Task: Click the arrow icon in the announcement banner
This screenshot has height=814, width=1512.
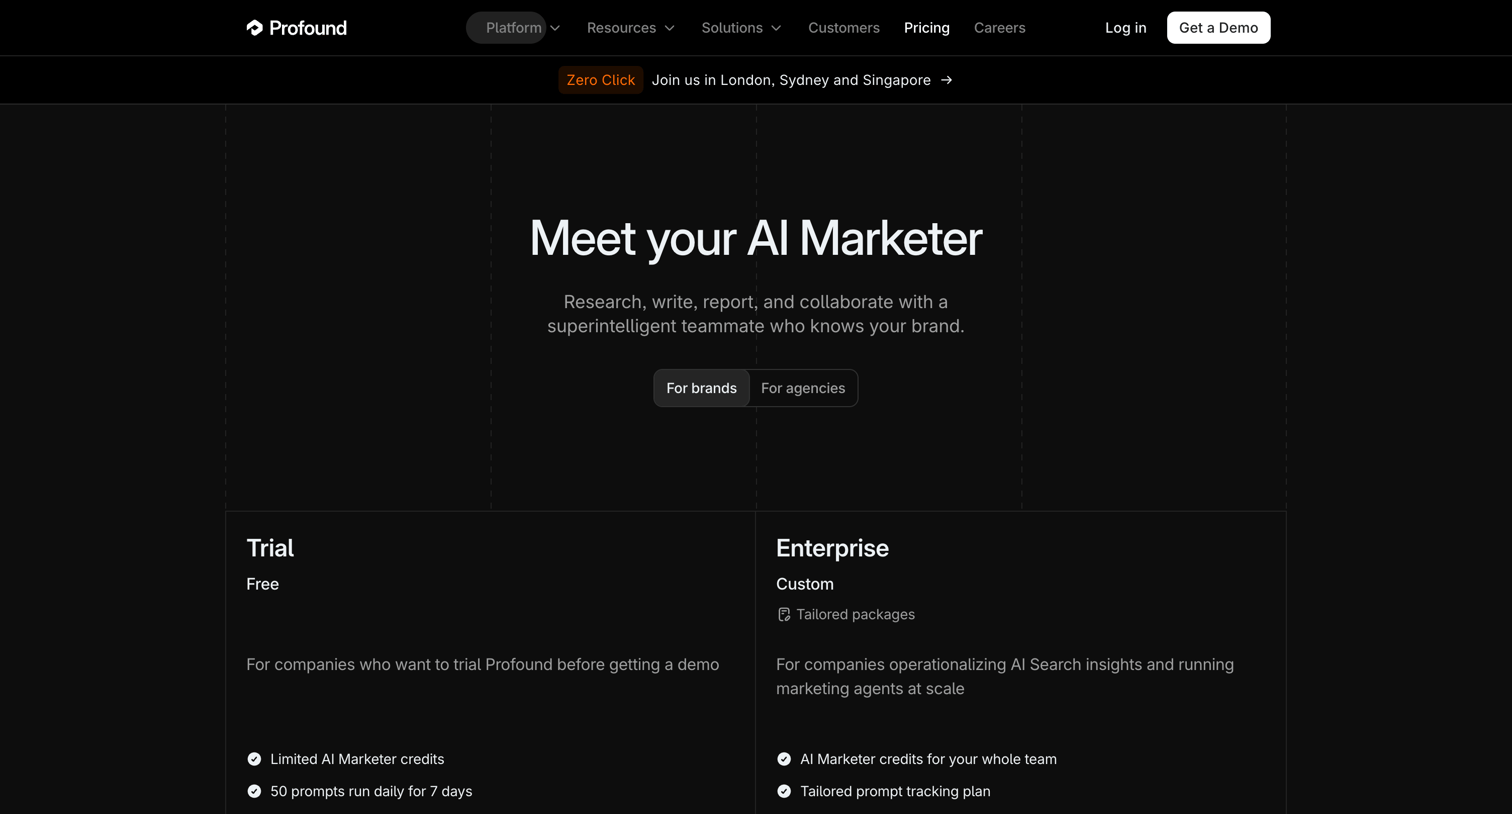Action: pyautogui.click(x=946, y=80)
